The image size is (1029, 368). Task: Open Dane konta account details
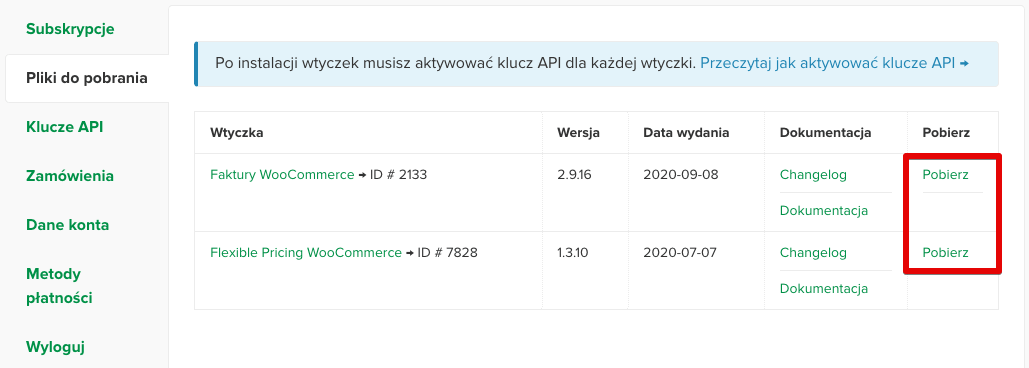pyautogui.click(x=68, y=225)
